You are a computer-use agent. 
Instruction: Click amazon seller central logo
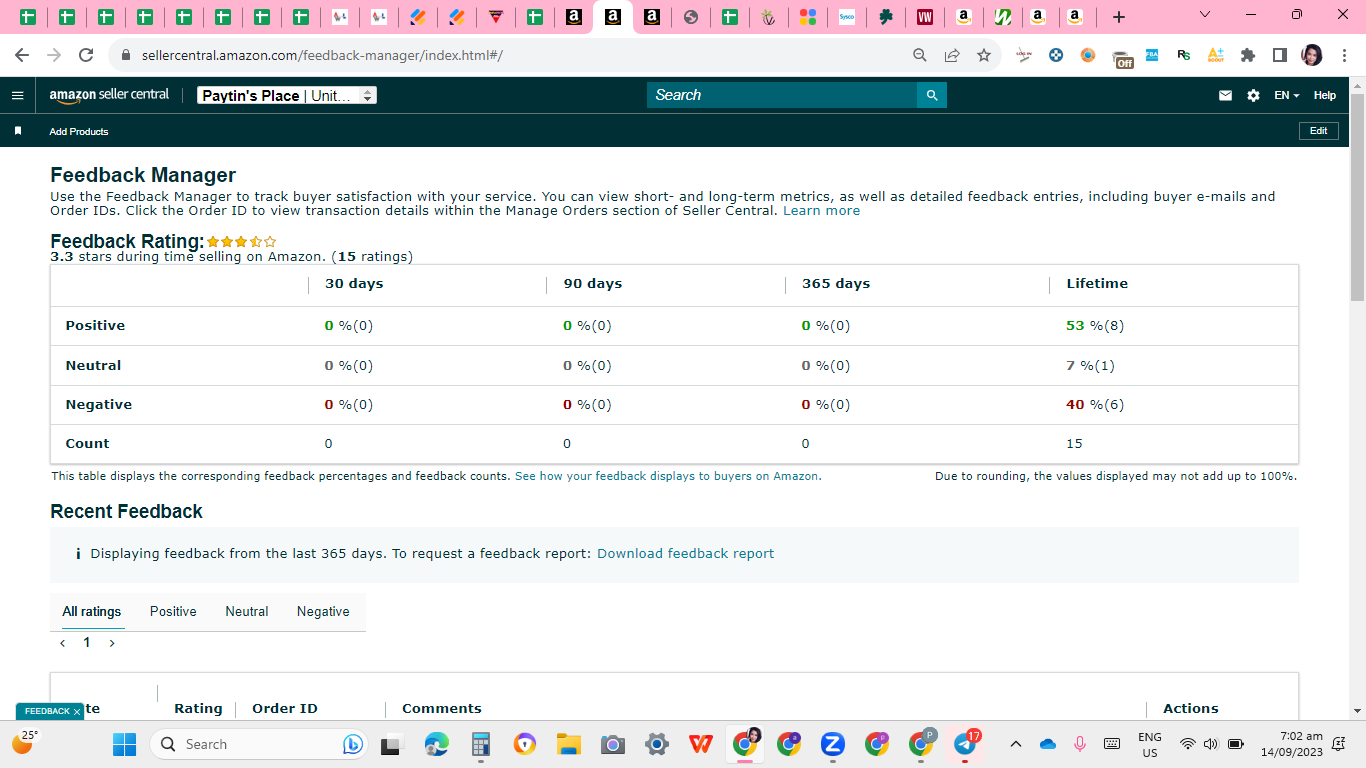tap(109, 95)
